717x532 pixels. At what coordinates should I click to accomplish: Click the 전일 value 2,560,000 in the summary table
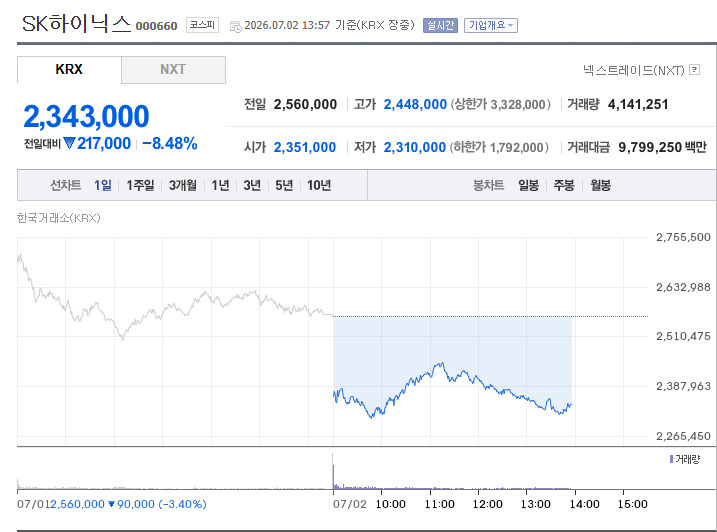tap(305, 104)
